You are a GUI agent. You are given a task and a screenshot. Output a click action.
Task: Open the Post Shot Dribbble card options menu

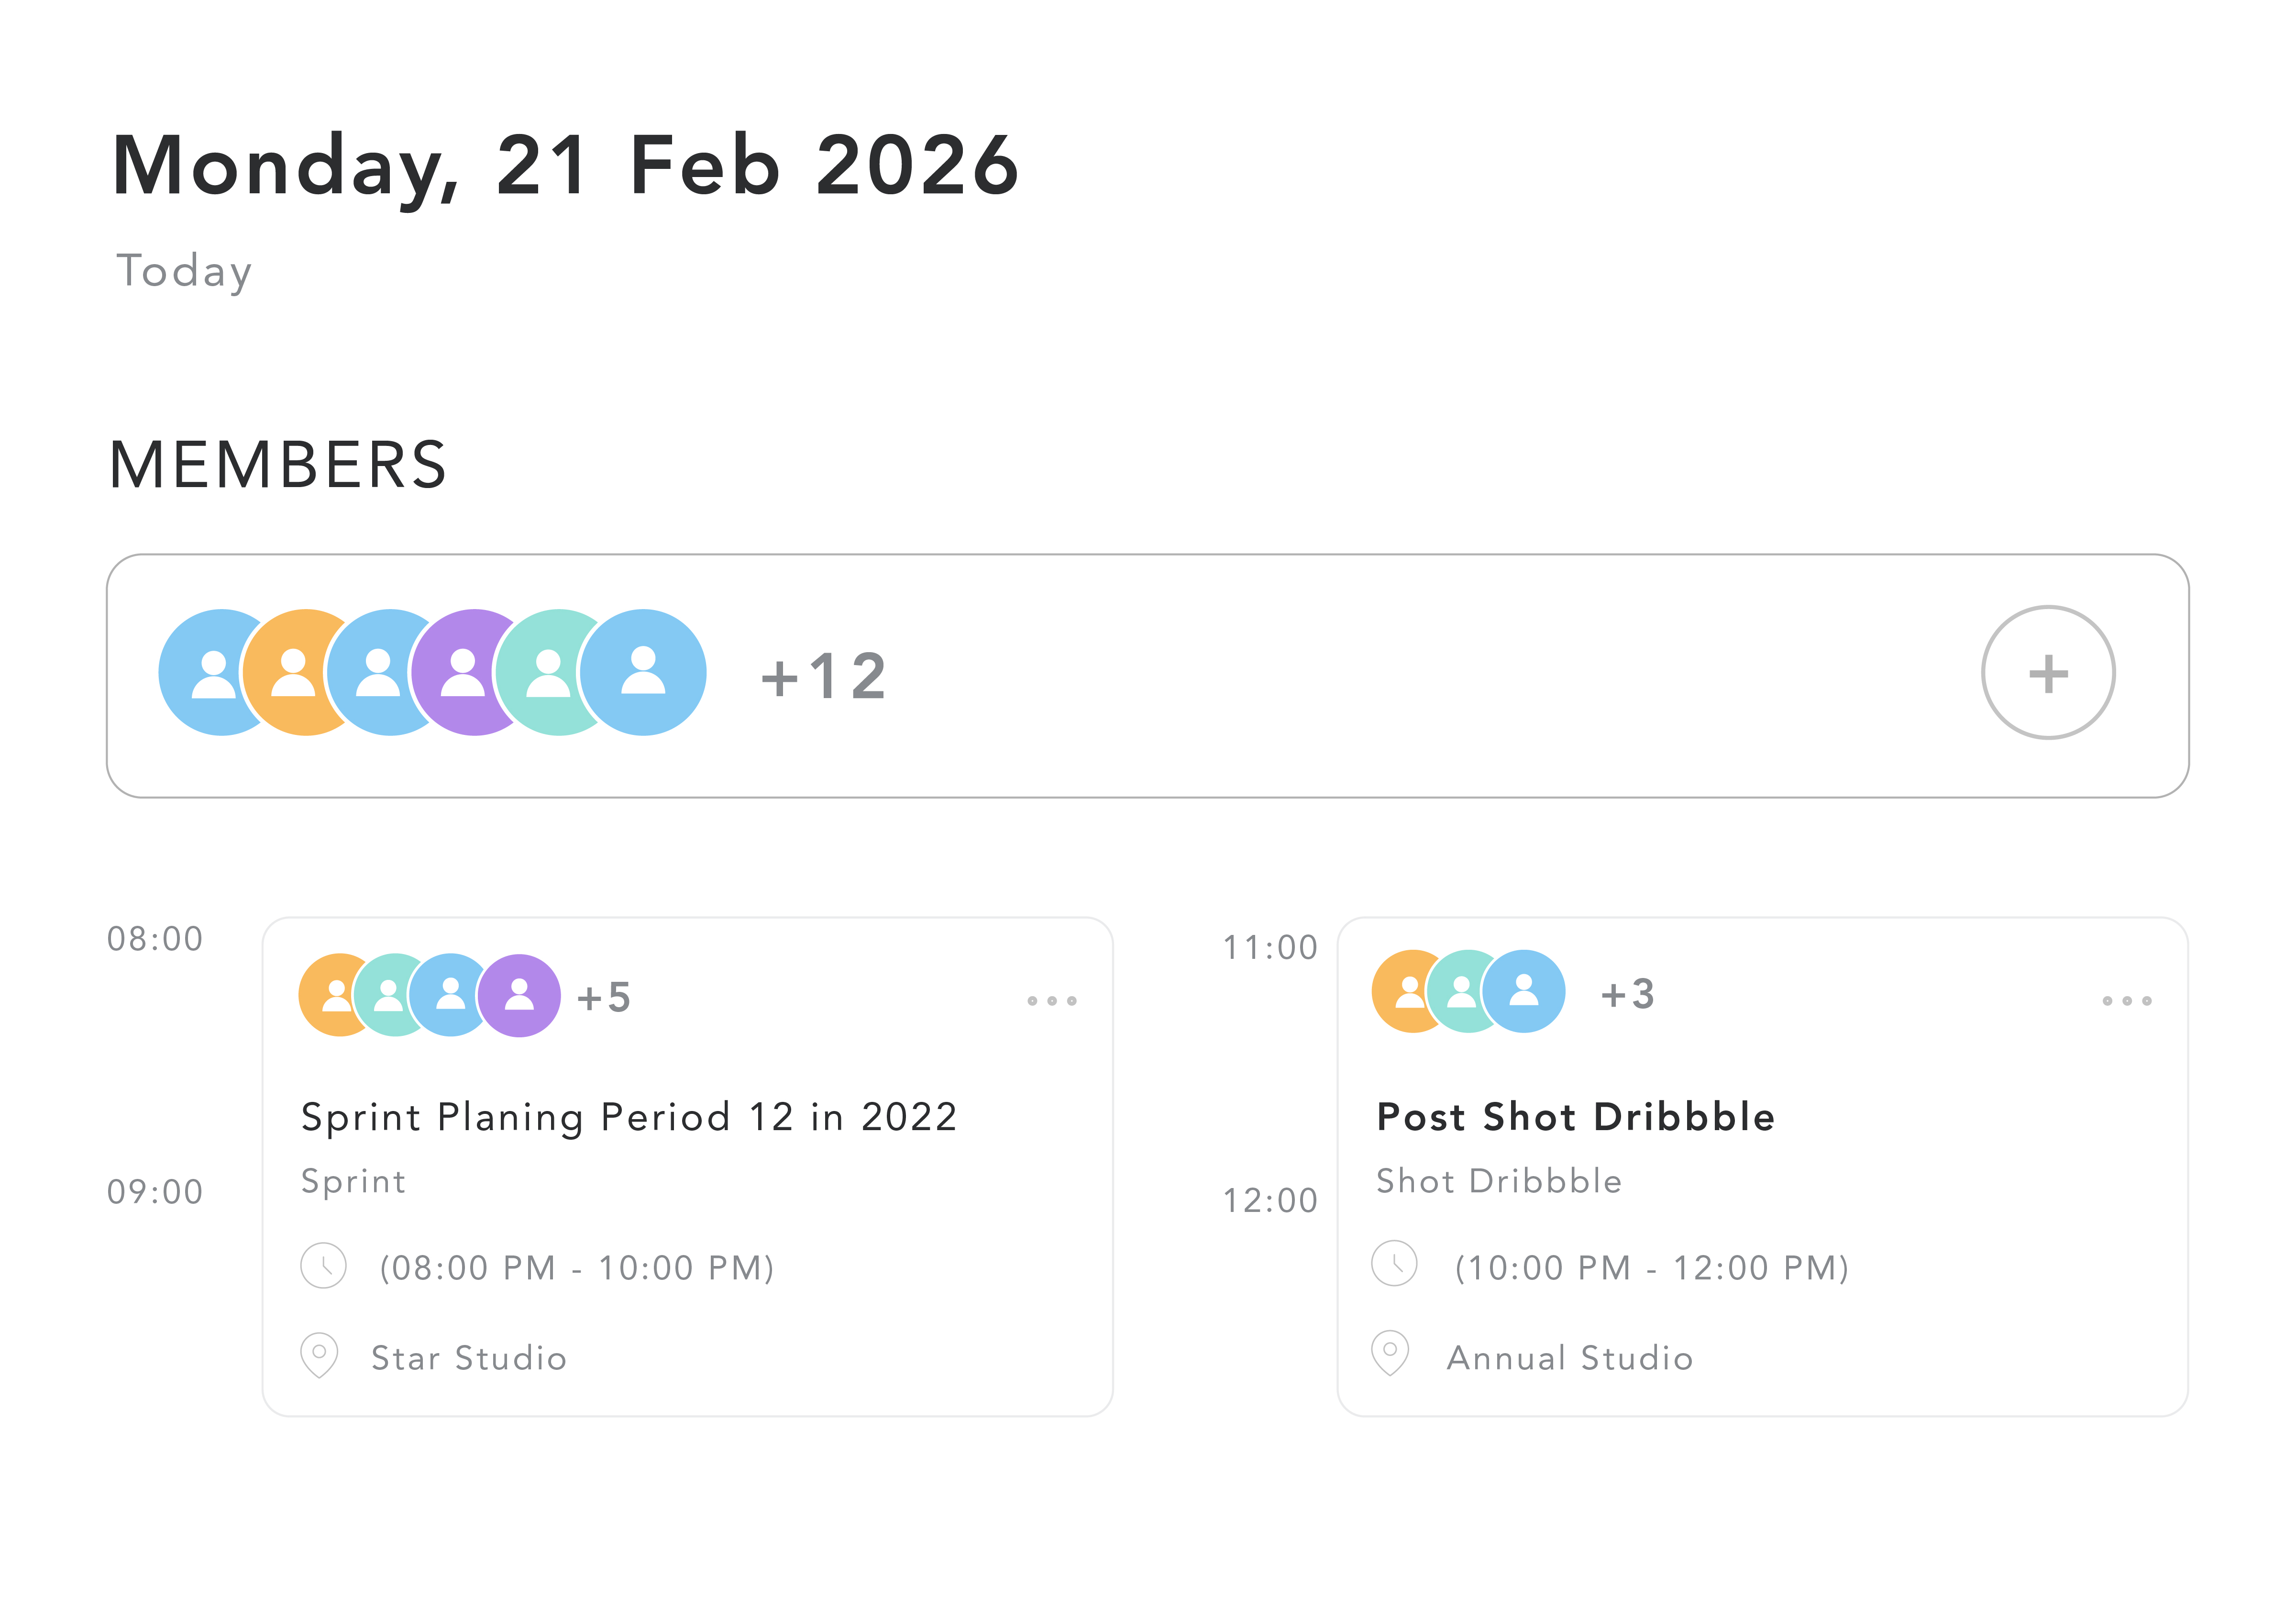pos(2126,1000)
